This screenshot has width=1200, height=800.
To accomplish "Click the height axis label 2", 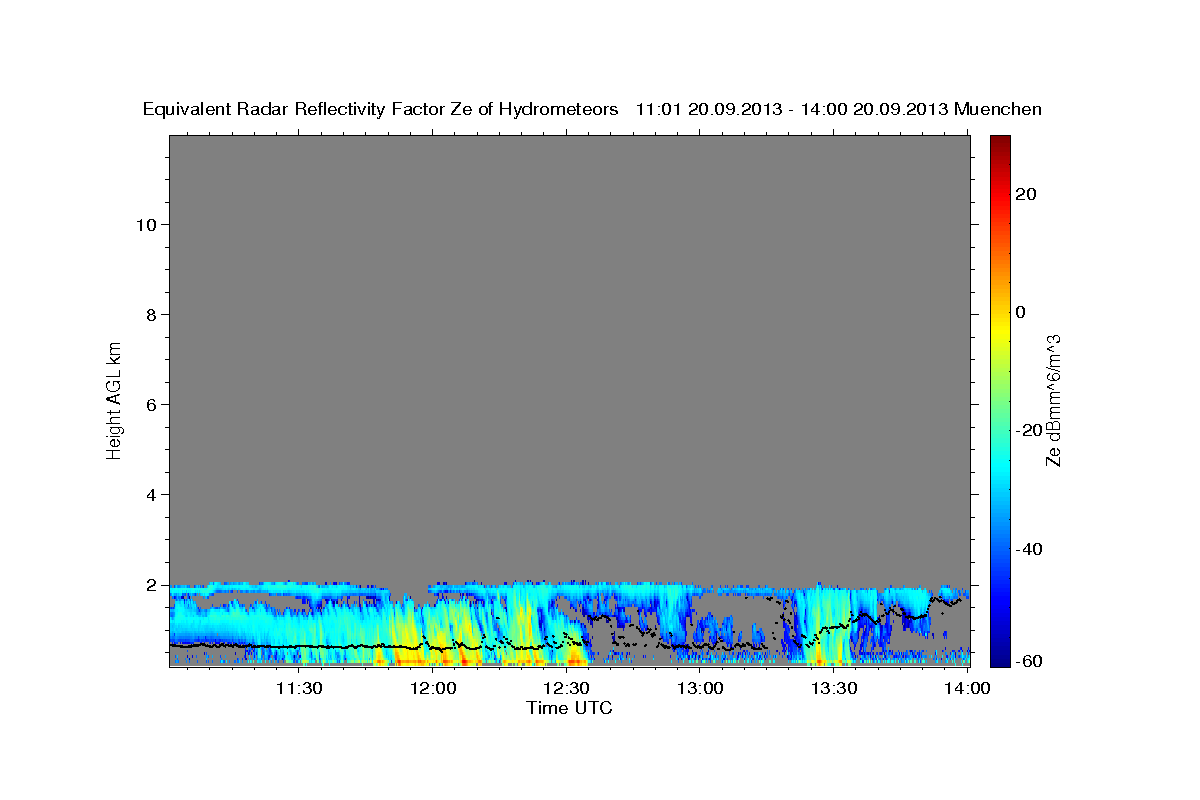I will [149, 584].
